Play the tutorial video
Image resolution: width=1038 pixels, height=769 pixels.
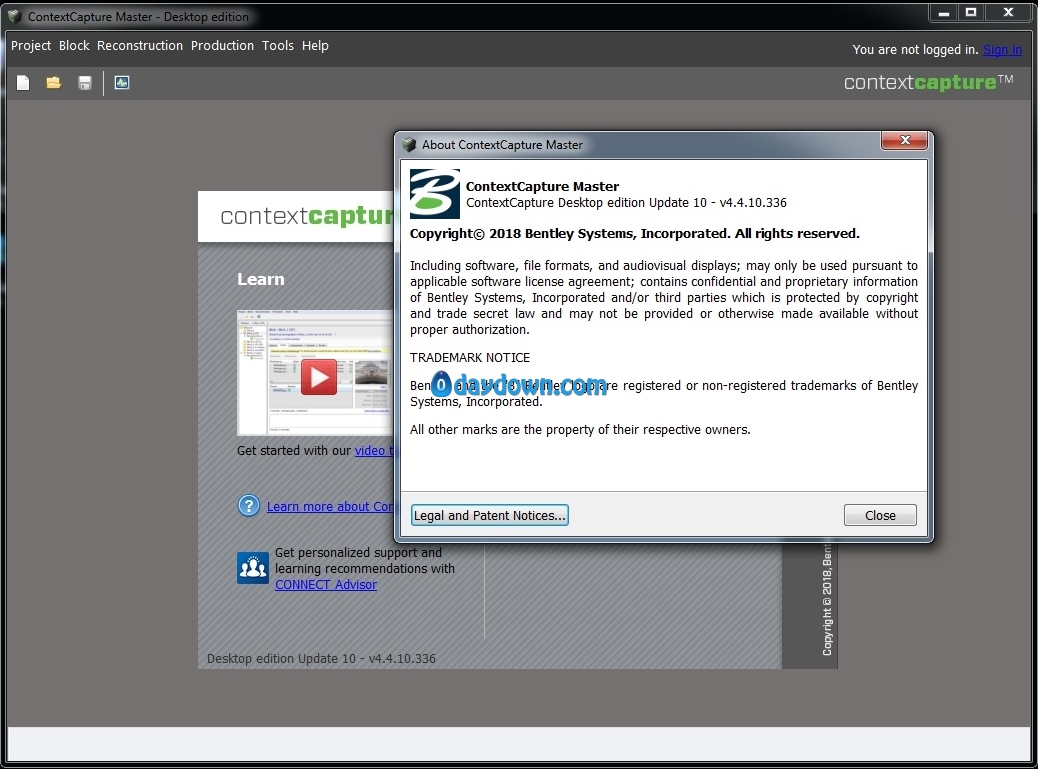point(319,377)
